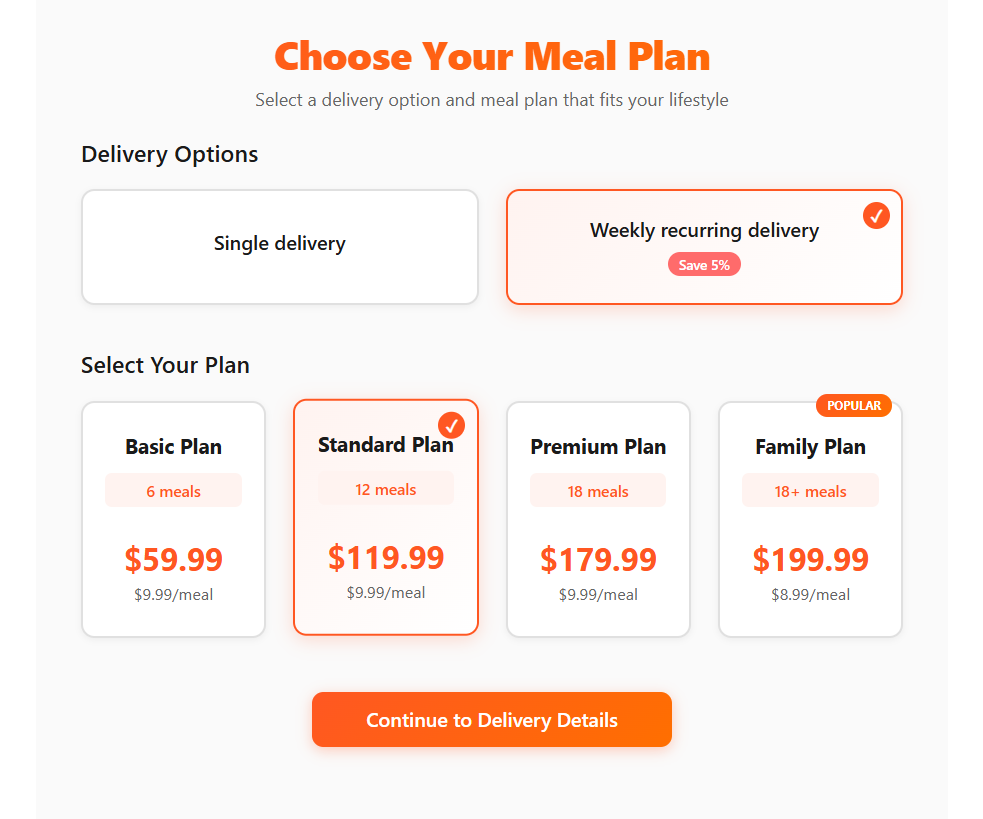The height and width of the screenshot is (819, 983).
Task: Choose the Basic Plan card
Action: click(173, 519)
